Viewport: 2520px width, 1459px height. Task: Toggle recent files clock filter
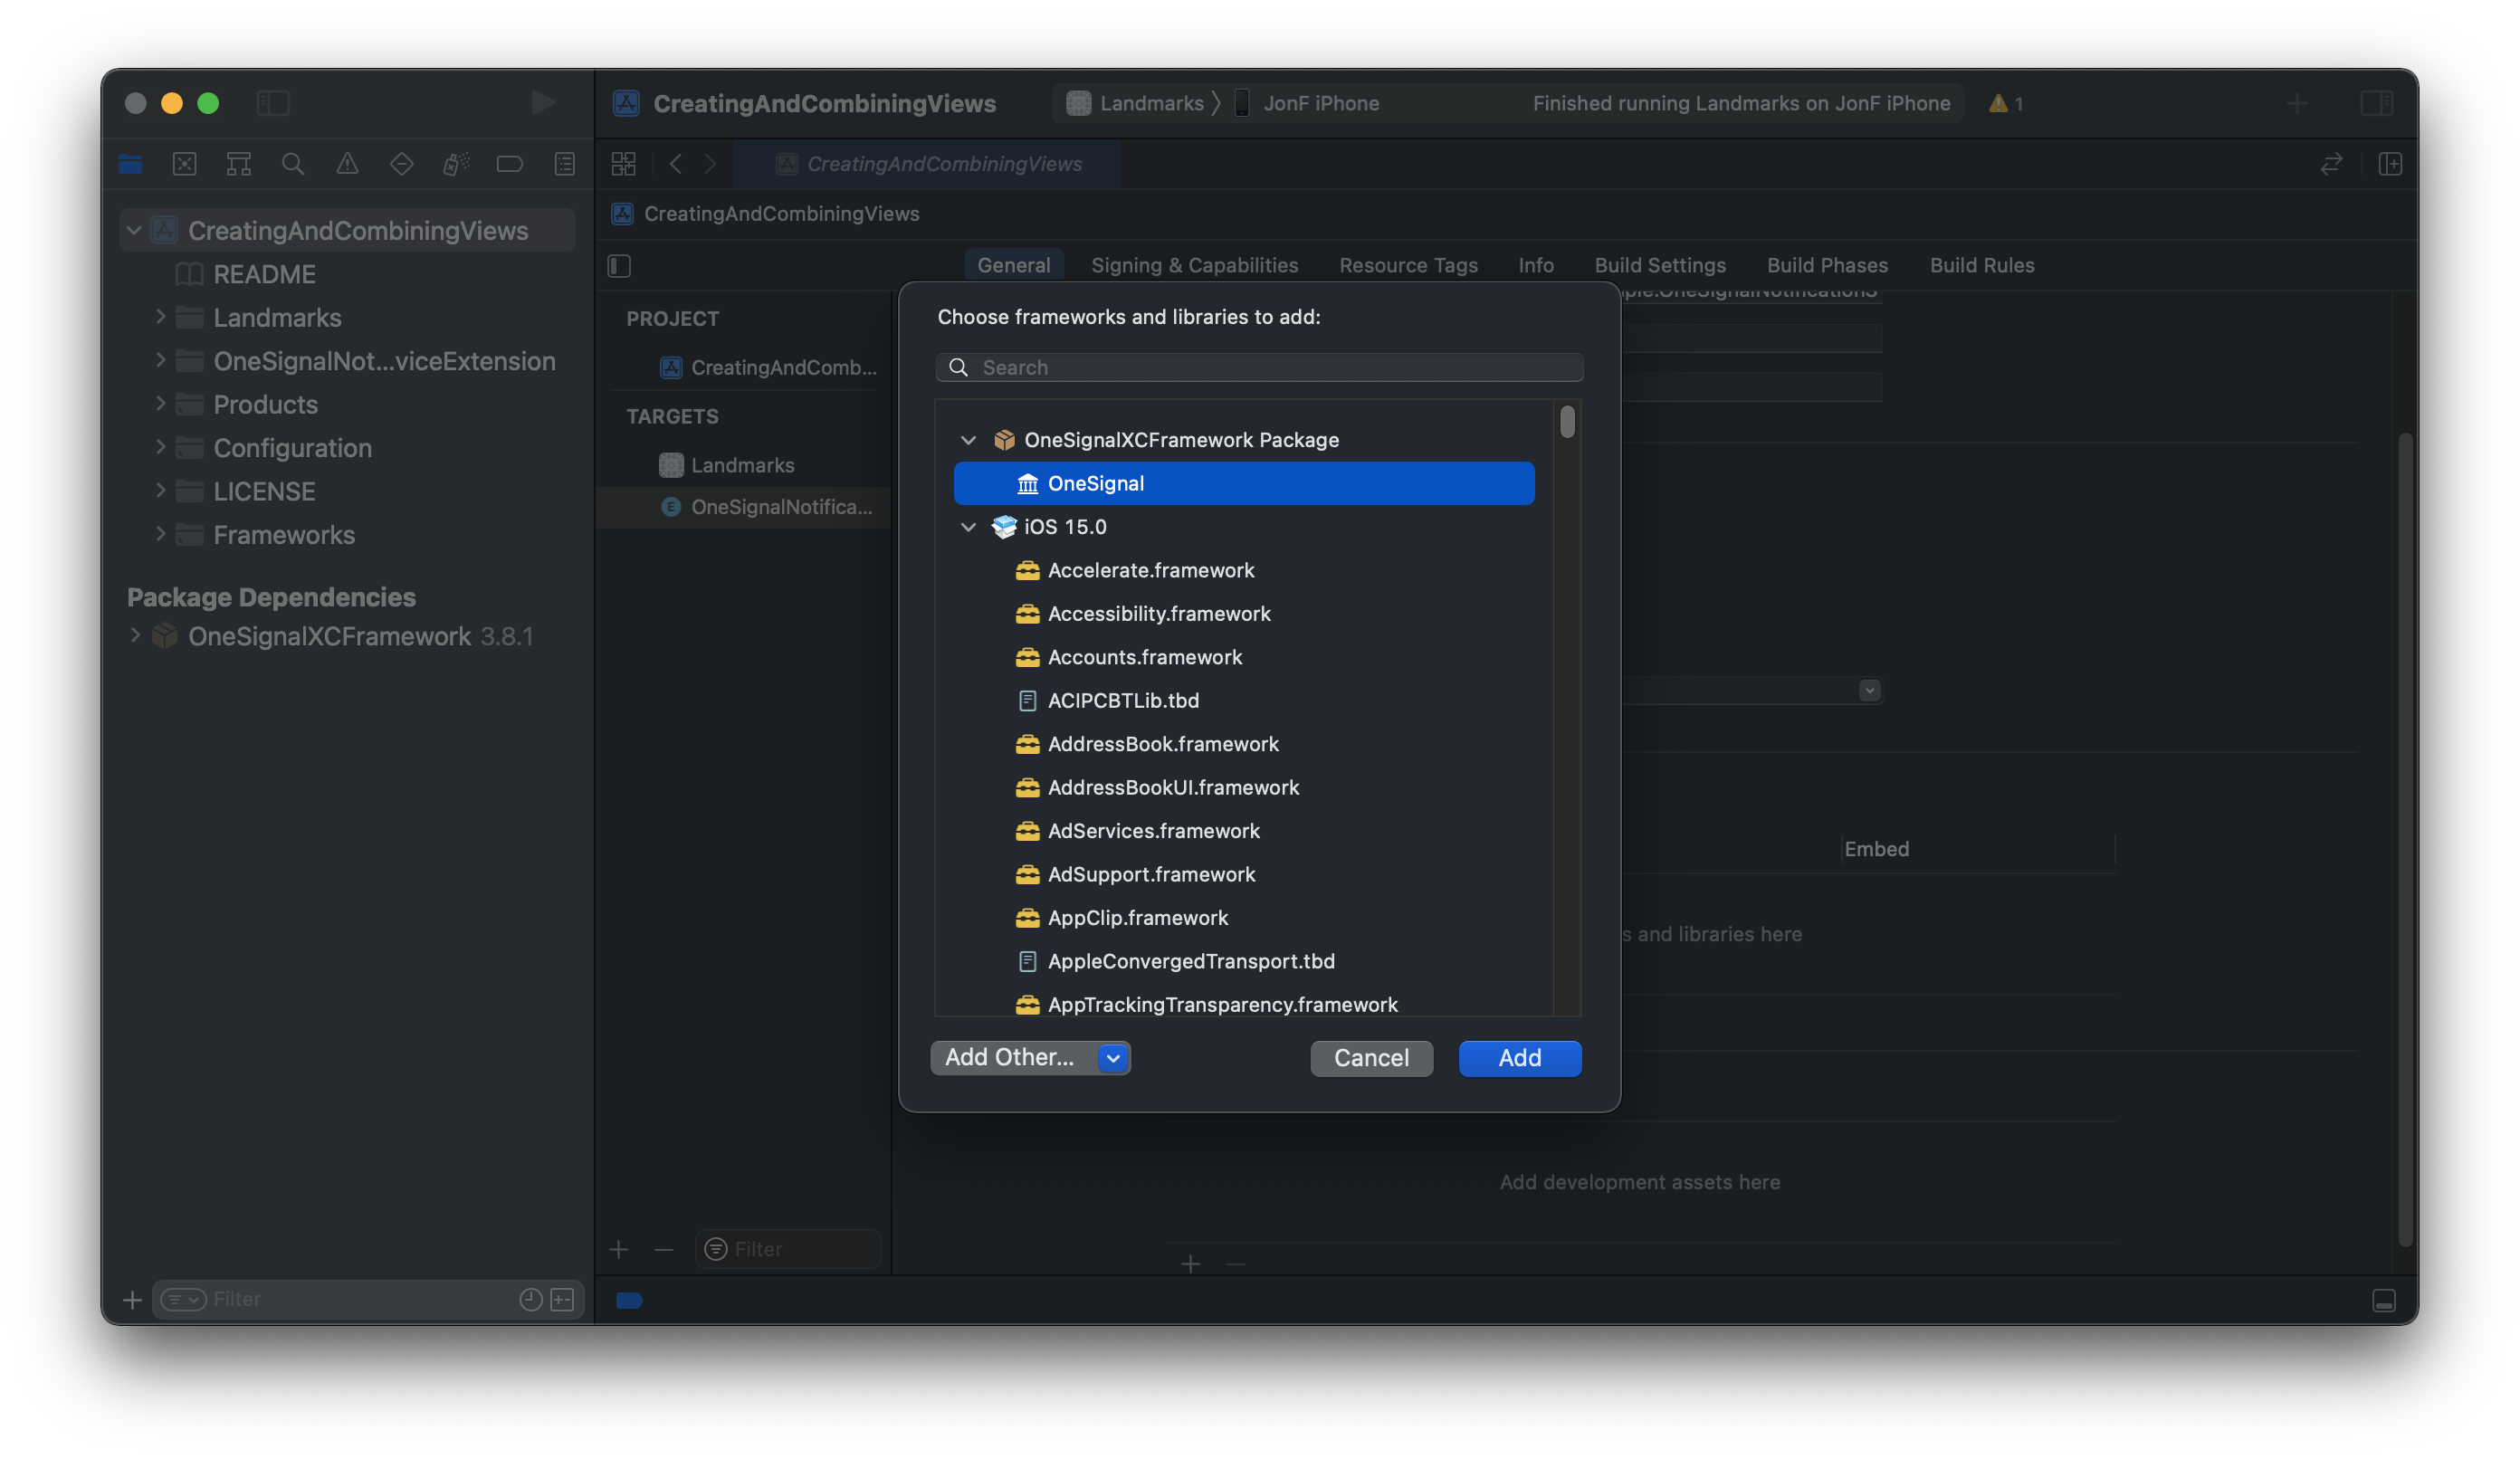(531, 1299)
